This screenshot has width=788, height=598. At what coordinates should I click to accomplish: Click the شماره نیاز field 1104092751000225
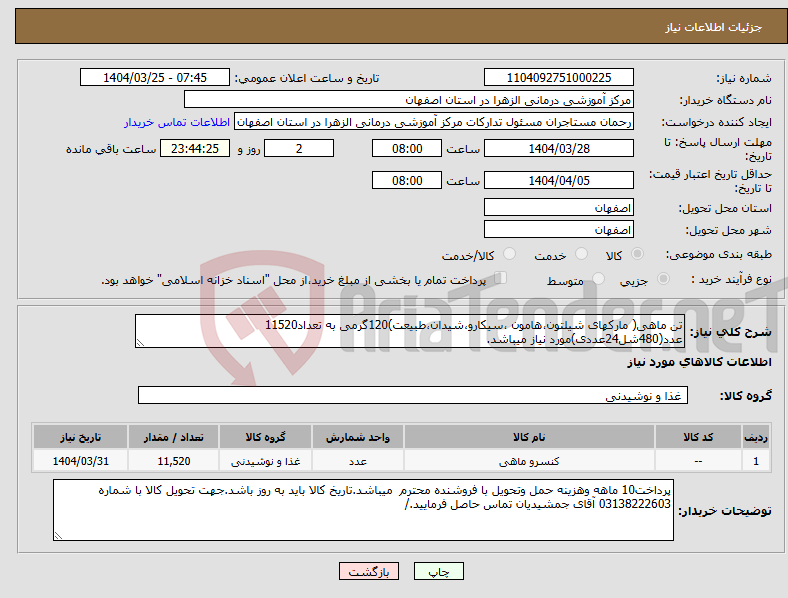click(558, 77)
